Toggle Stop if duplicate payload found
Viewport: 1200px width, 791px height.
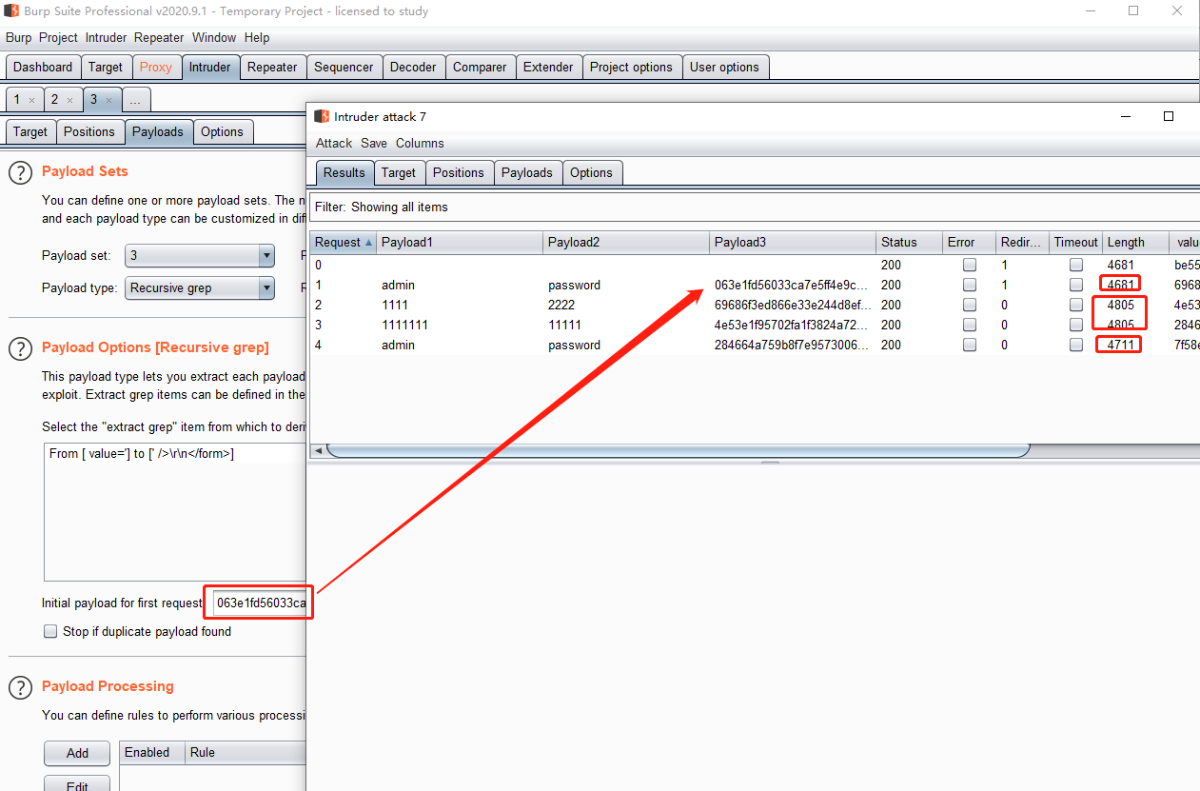(x=50, y=632)
